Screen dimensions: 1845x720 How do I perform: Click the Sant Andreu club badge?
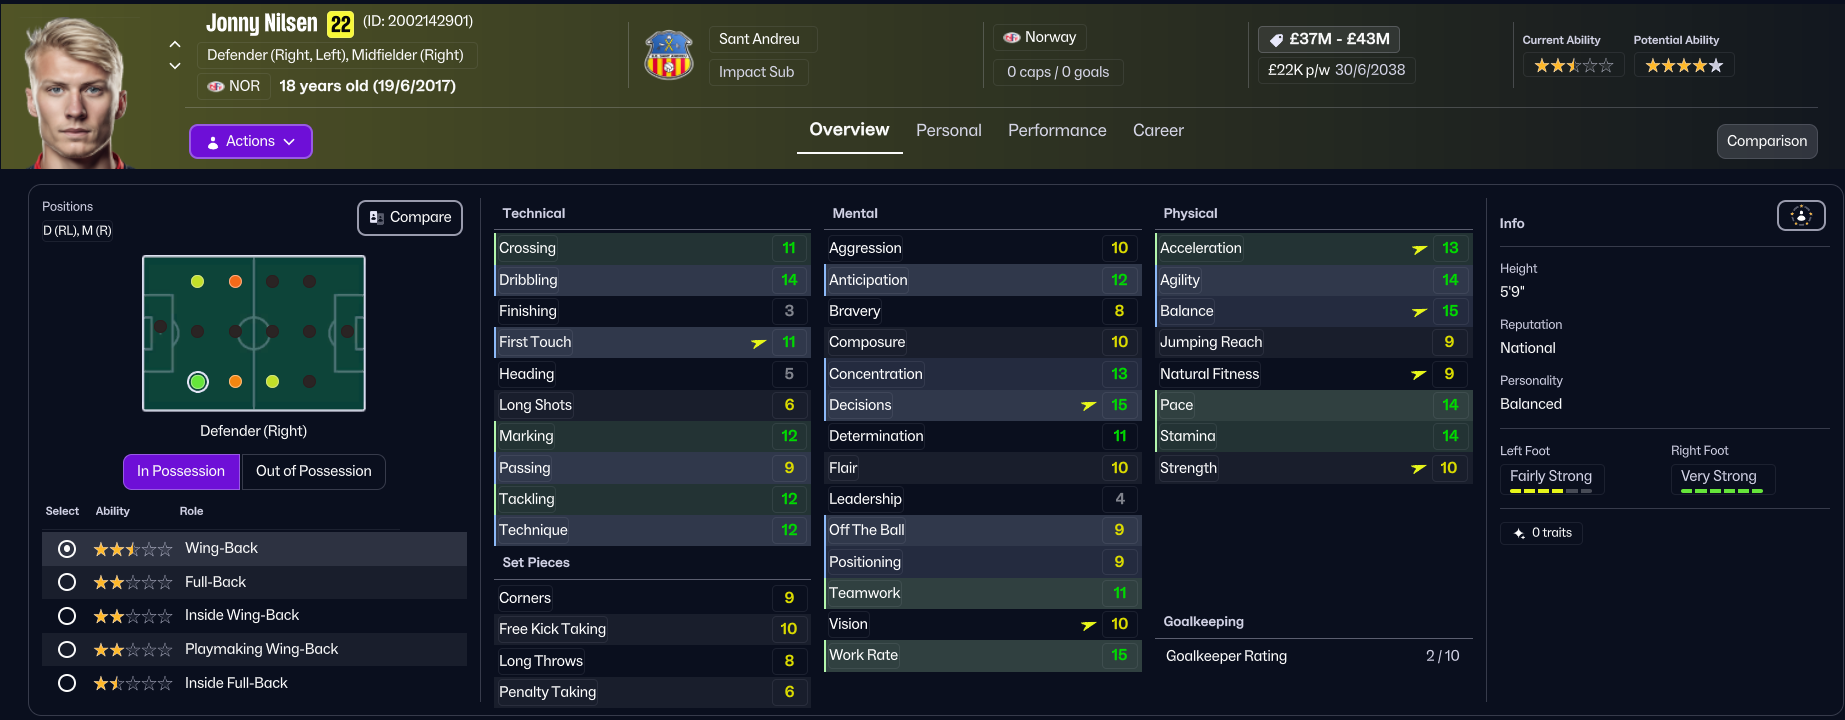coord(669,55)
